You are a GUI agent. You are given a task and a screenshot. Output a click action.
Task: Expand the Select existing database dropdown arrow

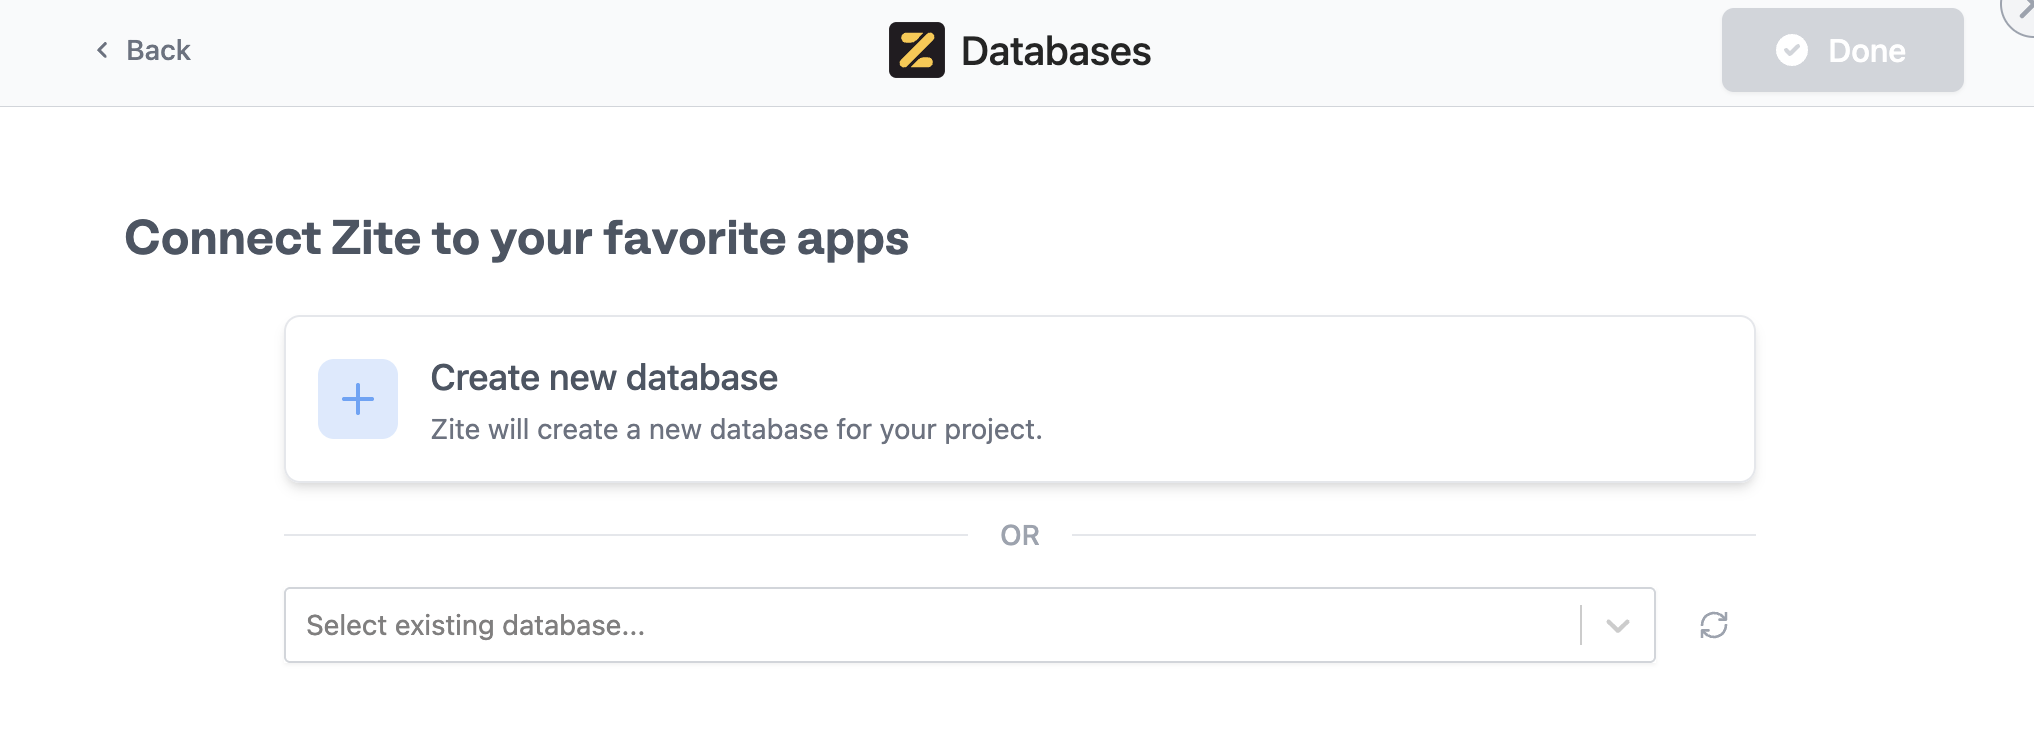point(1617,625)
